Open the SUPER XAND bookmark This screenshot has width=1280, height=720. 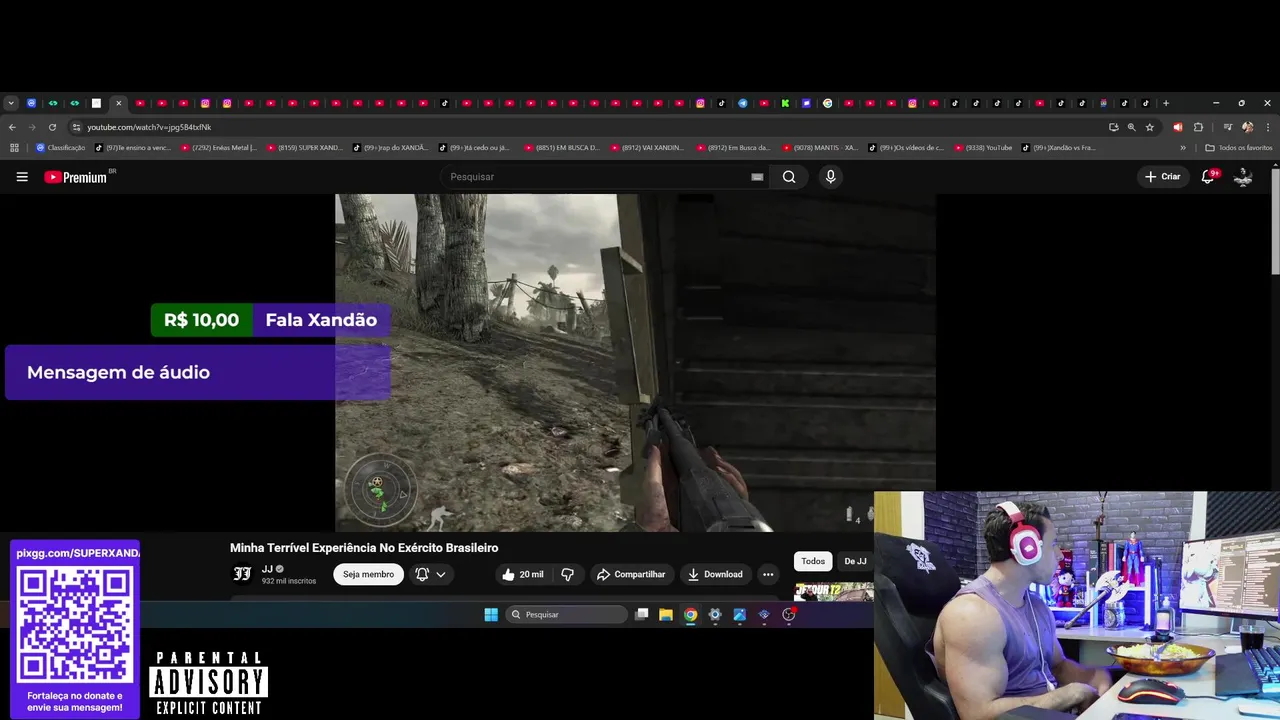click(304, 148)
